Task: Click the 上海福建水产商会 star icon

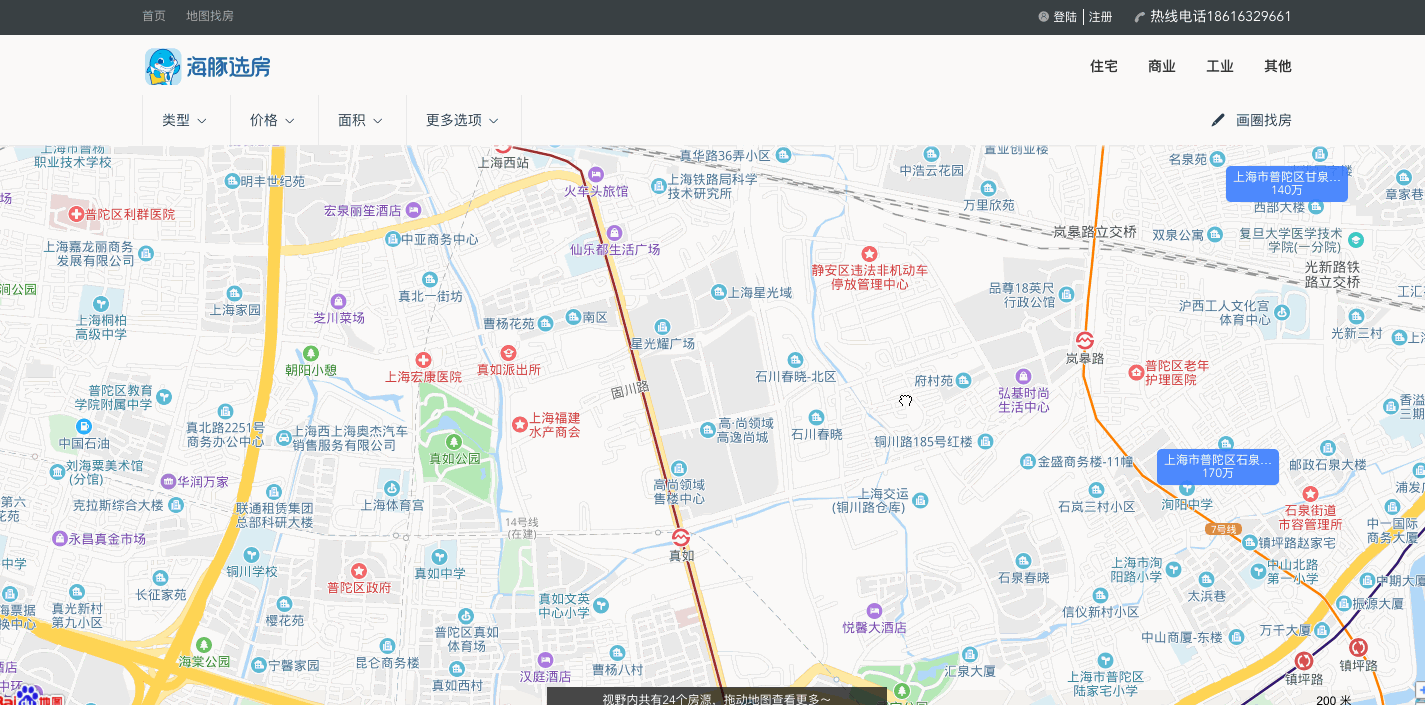Action: [519, 424]
